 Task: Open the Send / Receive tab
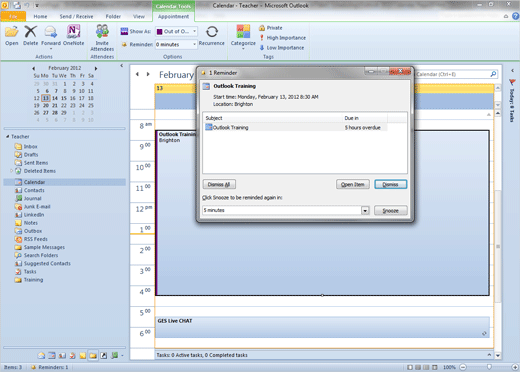[x=76, y=16]
